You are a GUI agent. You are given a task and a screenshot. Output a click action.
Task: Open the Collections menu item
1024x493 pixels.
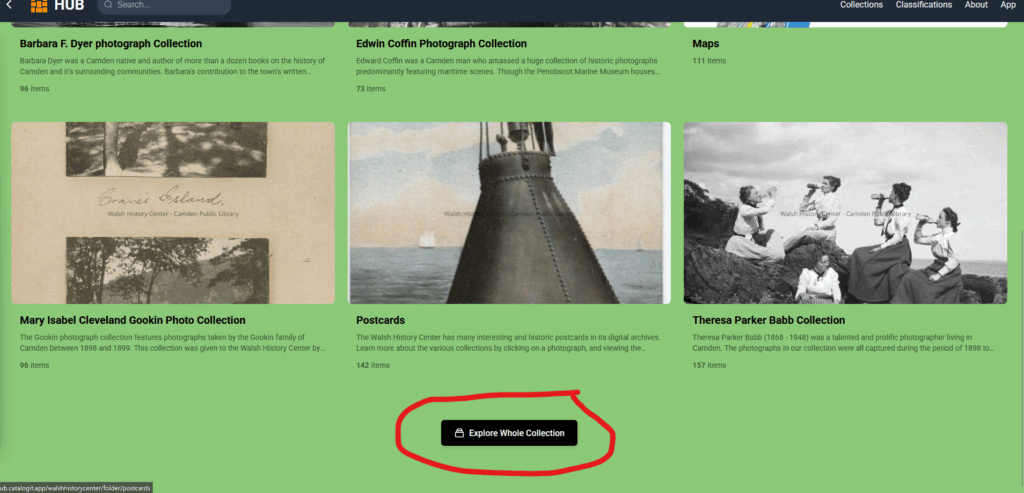pos(861,5)
